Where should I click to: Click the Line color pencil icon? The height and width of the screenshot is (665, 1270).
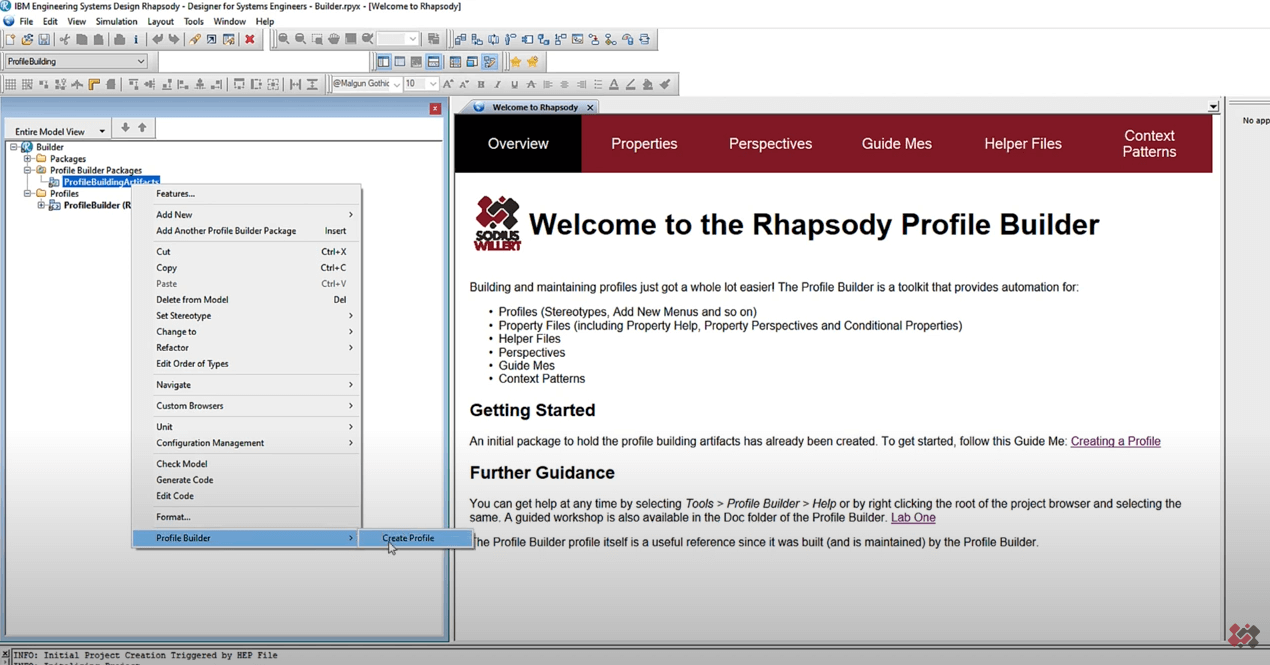click(x=631, y=84)
